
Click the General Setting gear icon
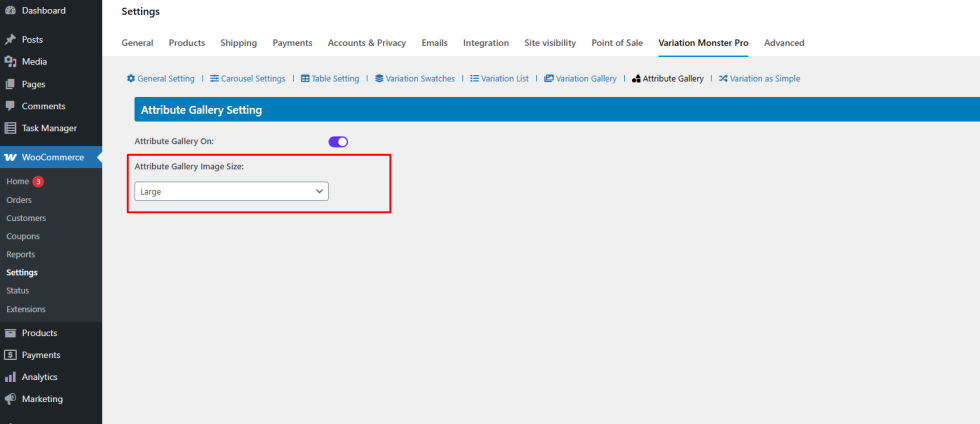click(131, 78)
